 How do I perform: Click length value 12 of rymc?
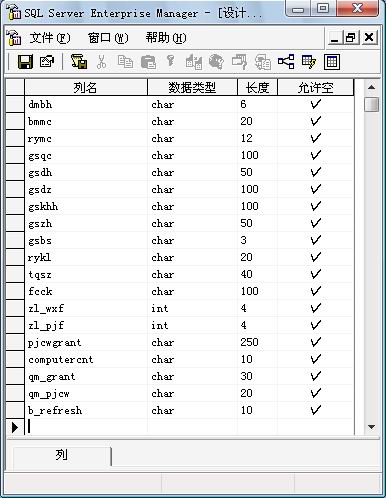tap(246, 138)
